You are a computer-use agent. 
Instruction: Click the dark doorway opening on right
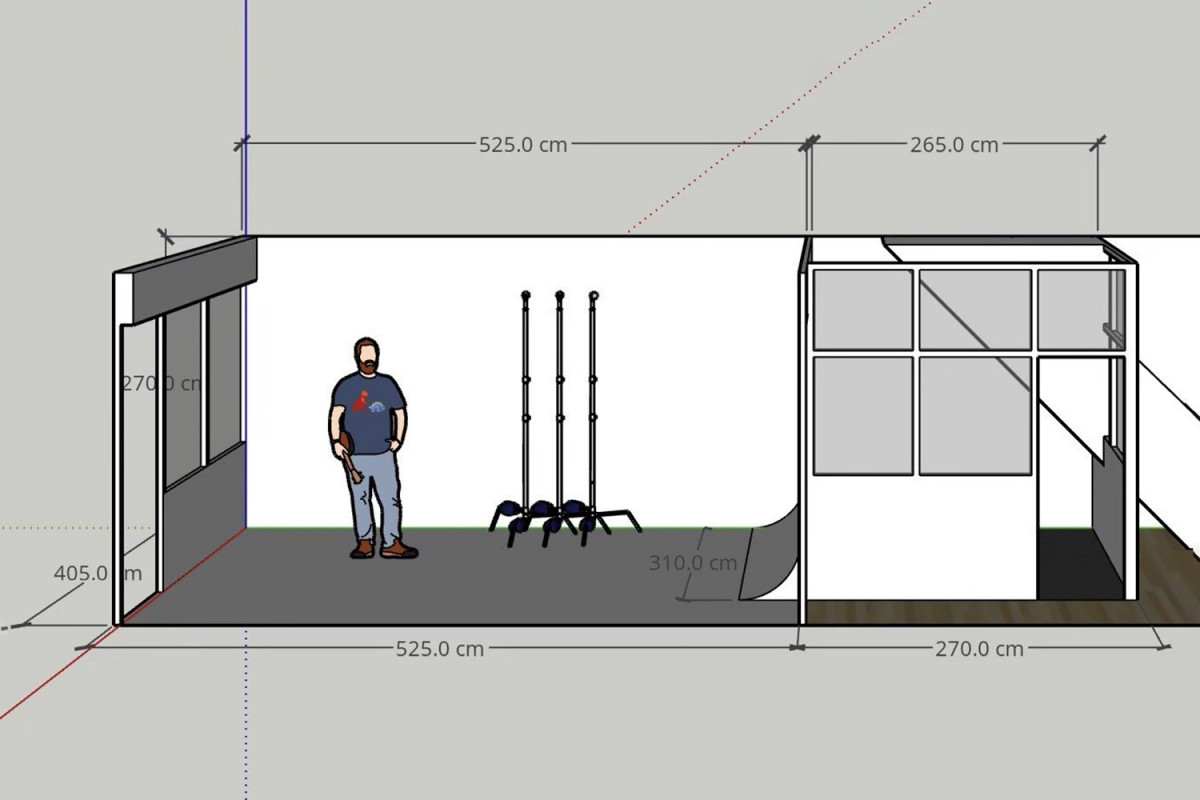[x=1075, y=565]
